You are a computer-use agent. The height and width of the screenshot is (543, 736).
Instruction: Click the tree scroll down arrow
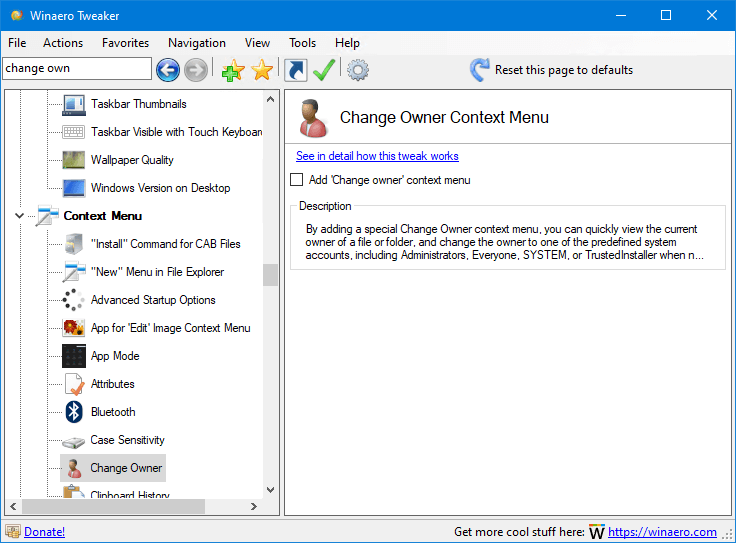pos(270,490)
